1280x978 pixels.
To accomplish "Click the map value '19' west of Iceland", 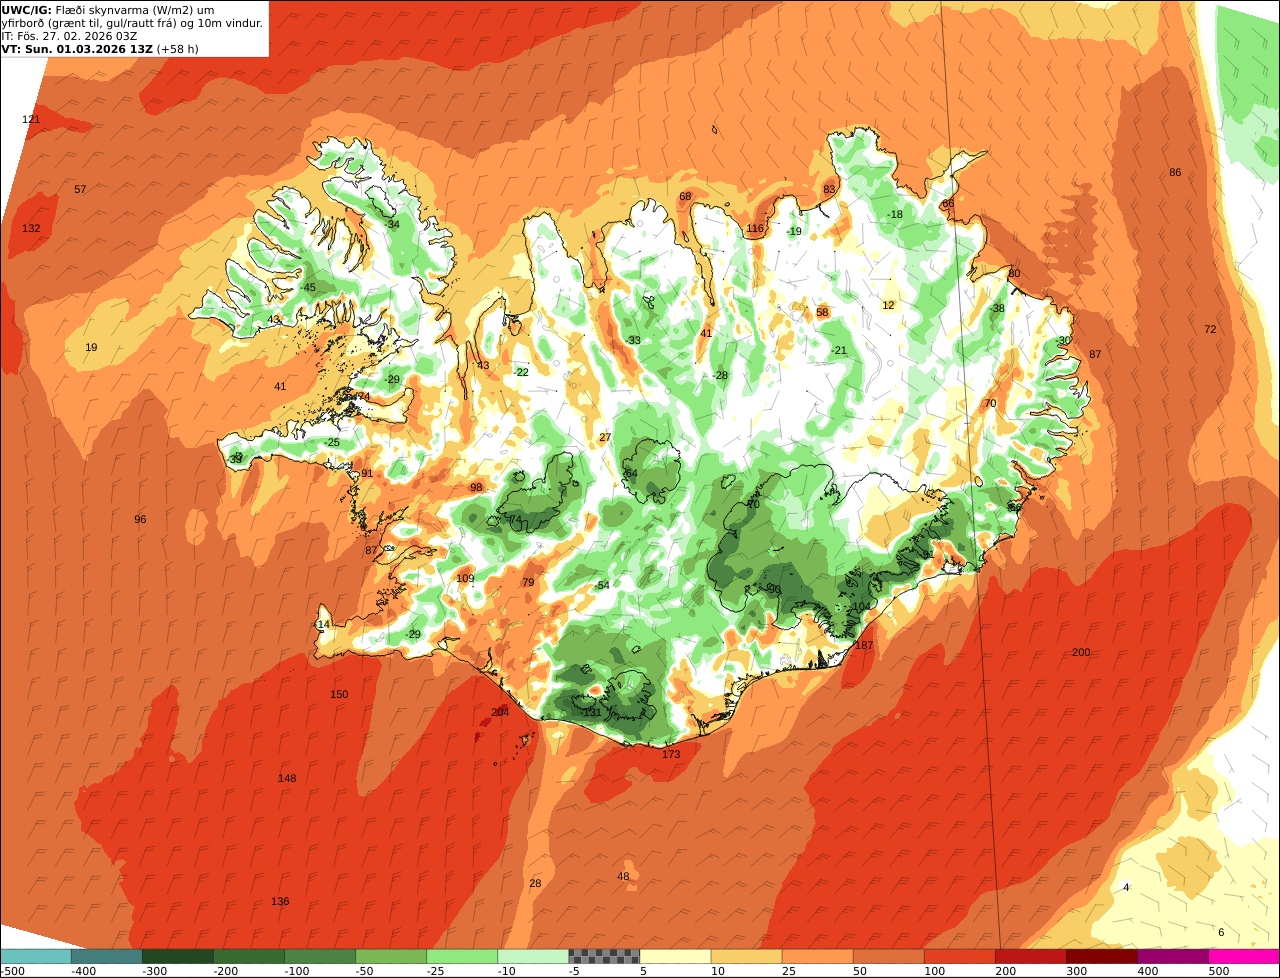I will [x=91, y=347].
